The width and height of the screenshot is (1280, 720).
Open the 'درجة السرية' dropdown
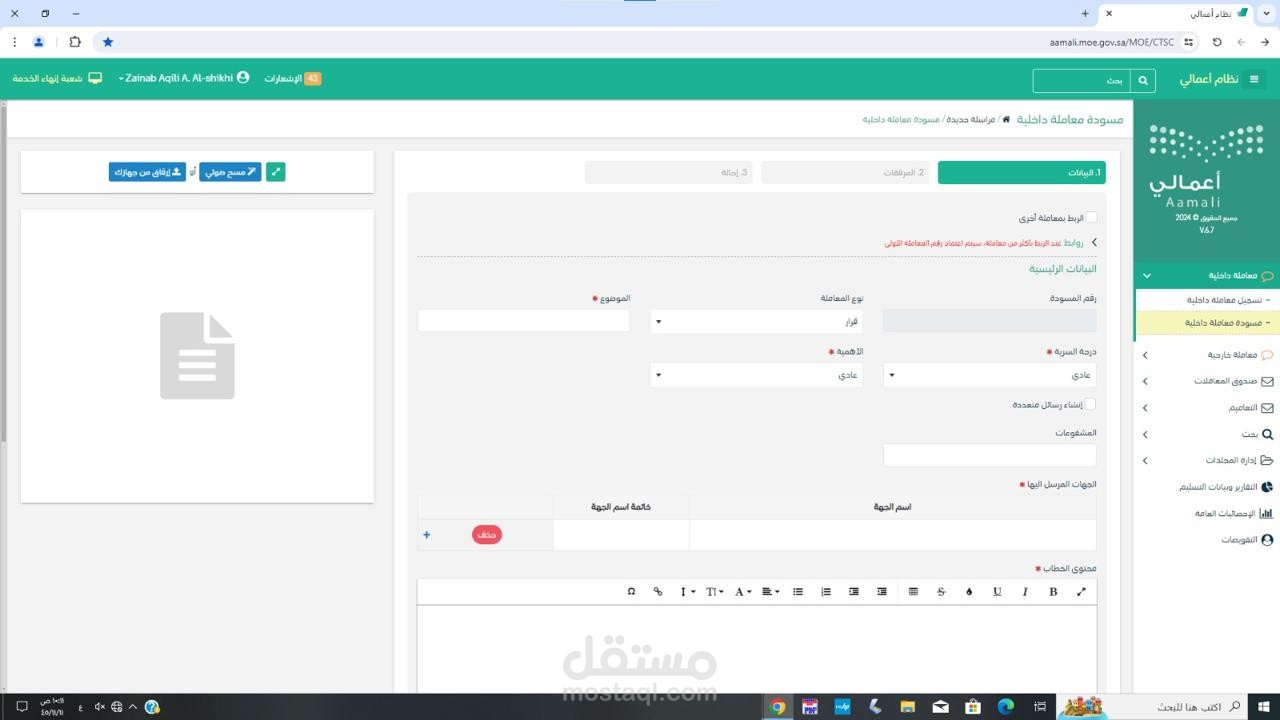point(990,375)
